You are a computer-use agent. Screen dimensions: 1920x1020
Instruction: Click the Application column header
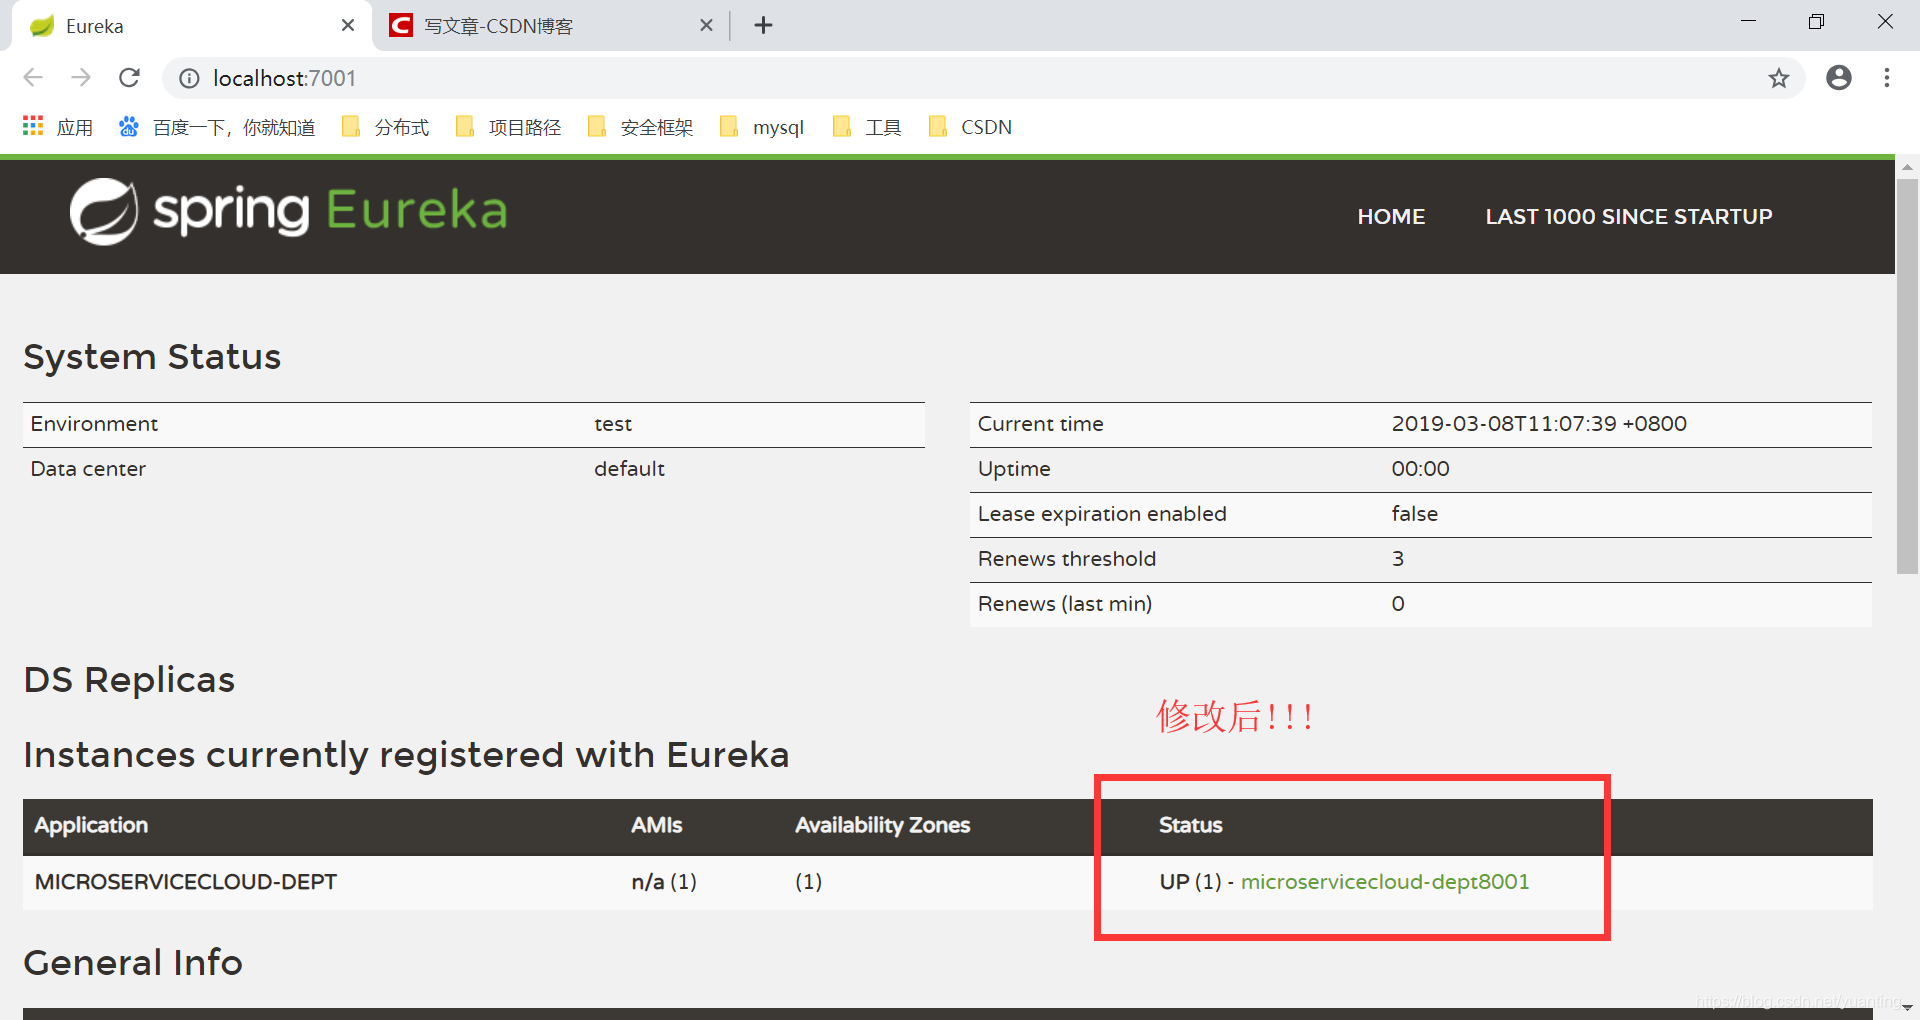(x=91, y=825)
